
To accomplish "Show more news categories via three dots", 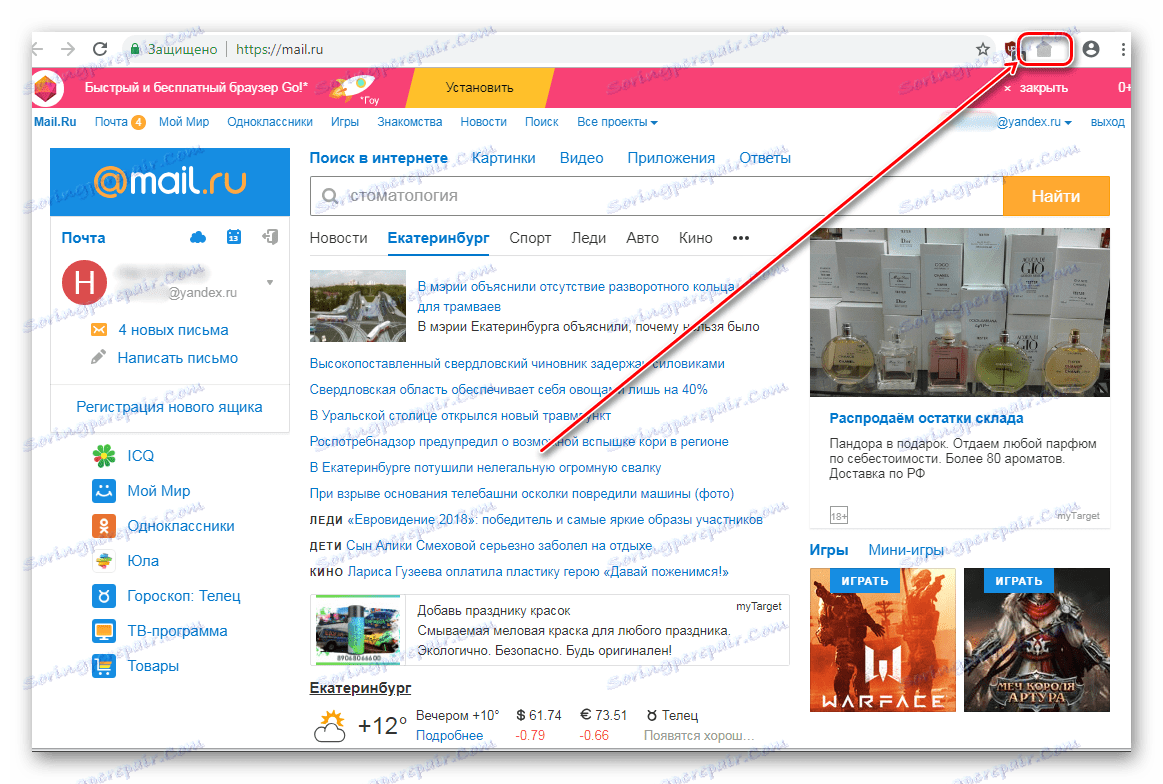I will (x=741, y=238).
